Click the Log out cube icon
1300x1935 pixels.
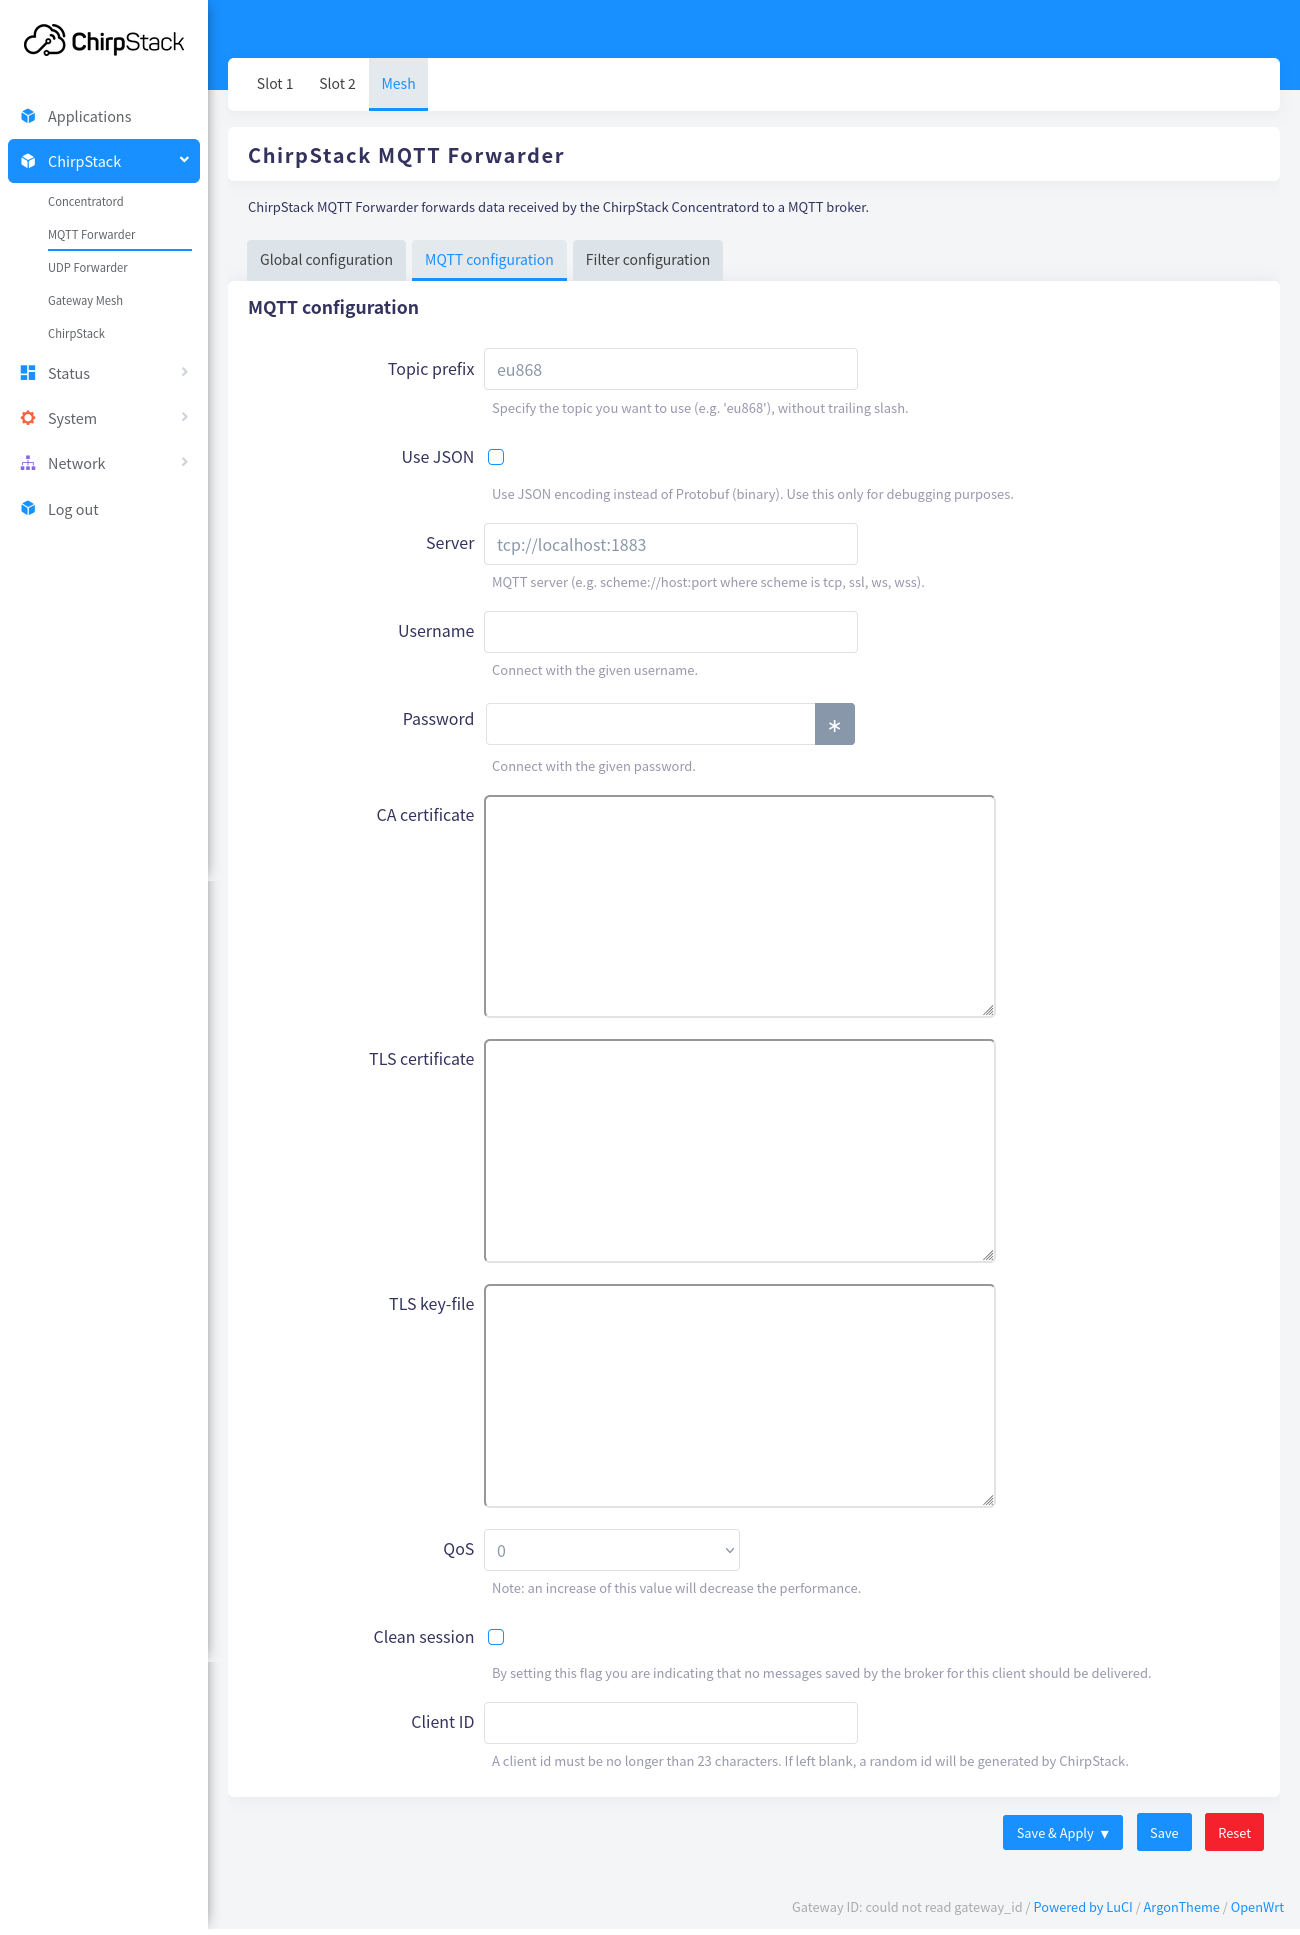pos(28,509)
